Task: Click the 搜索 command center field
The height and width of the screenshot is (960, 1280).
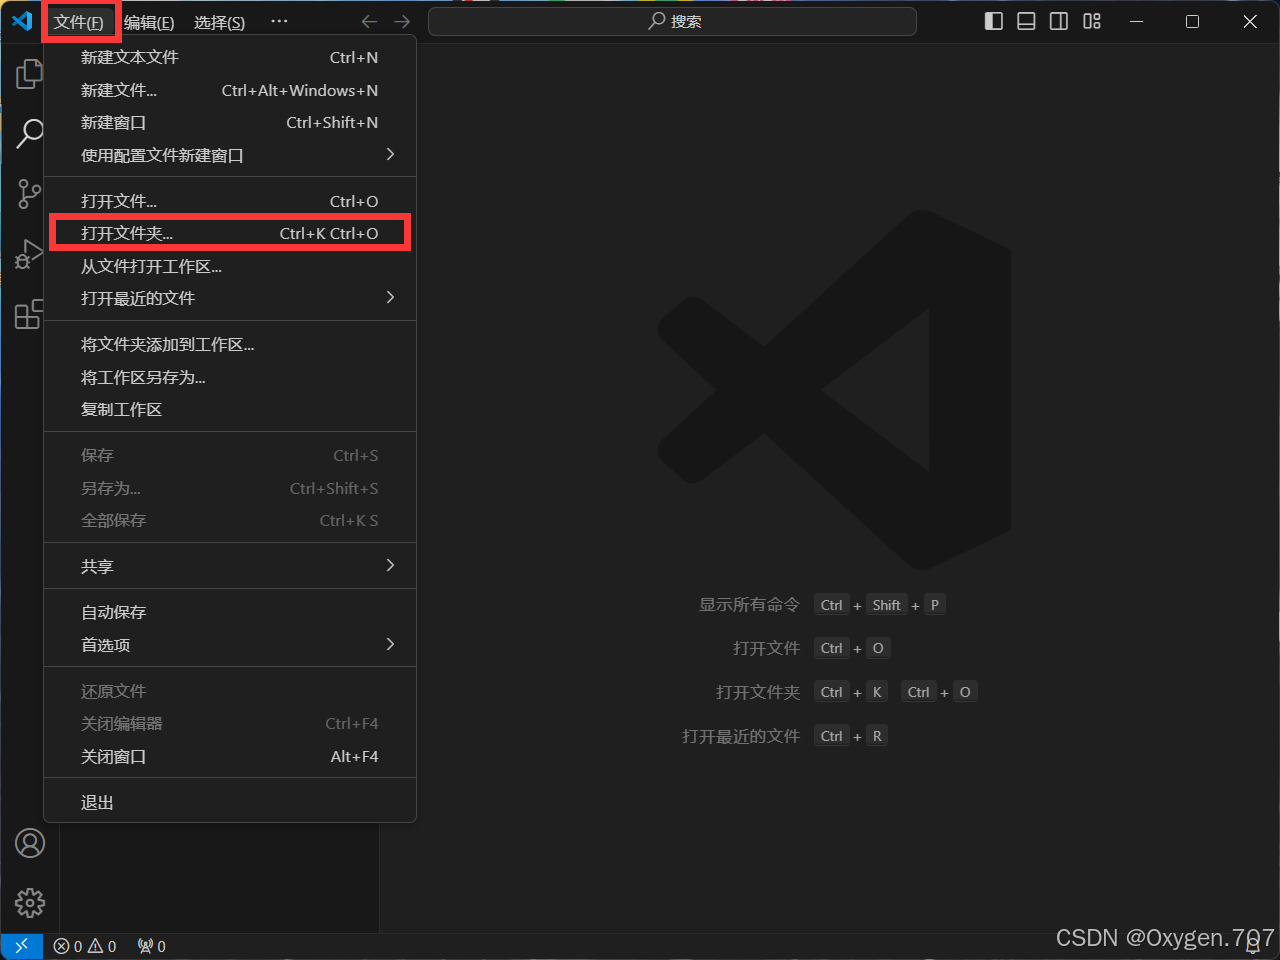Action: coord(672,21)
